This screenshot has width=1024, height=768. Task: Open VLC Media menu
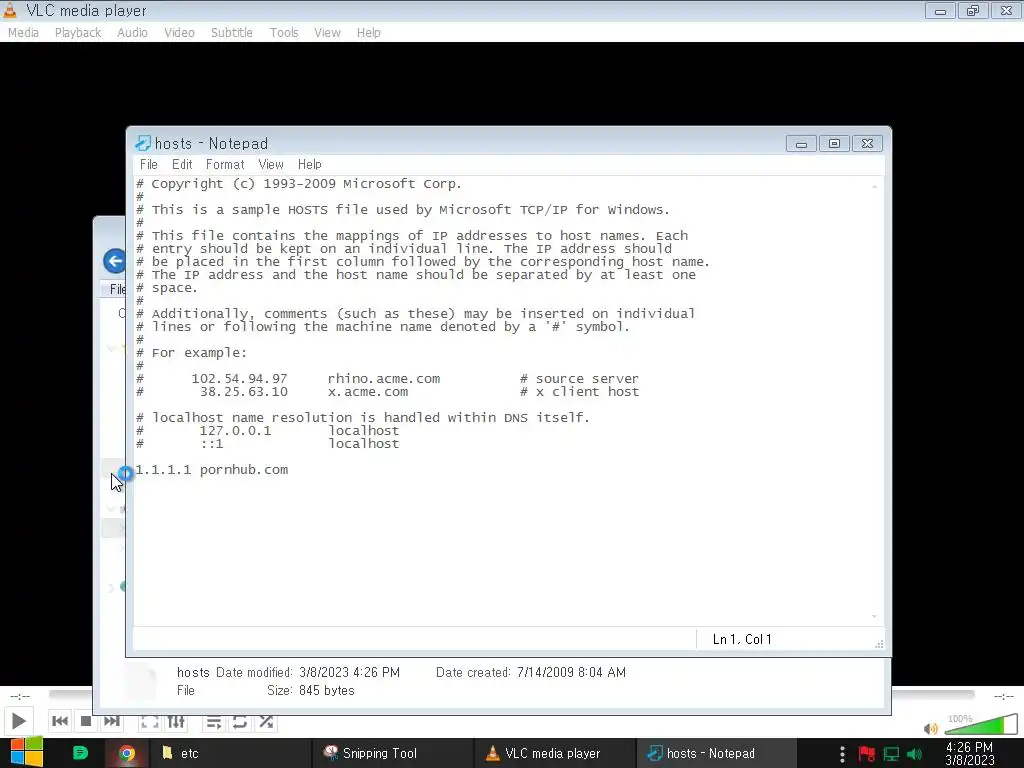24,33
